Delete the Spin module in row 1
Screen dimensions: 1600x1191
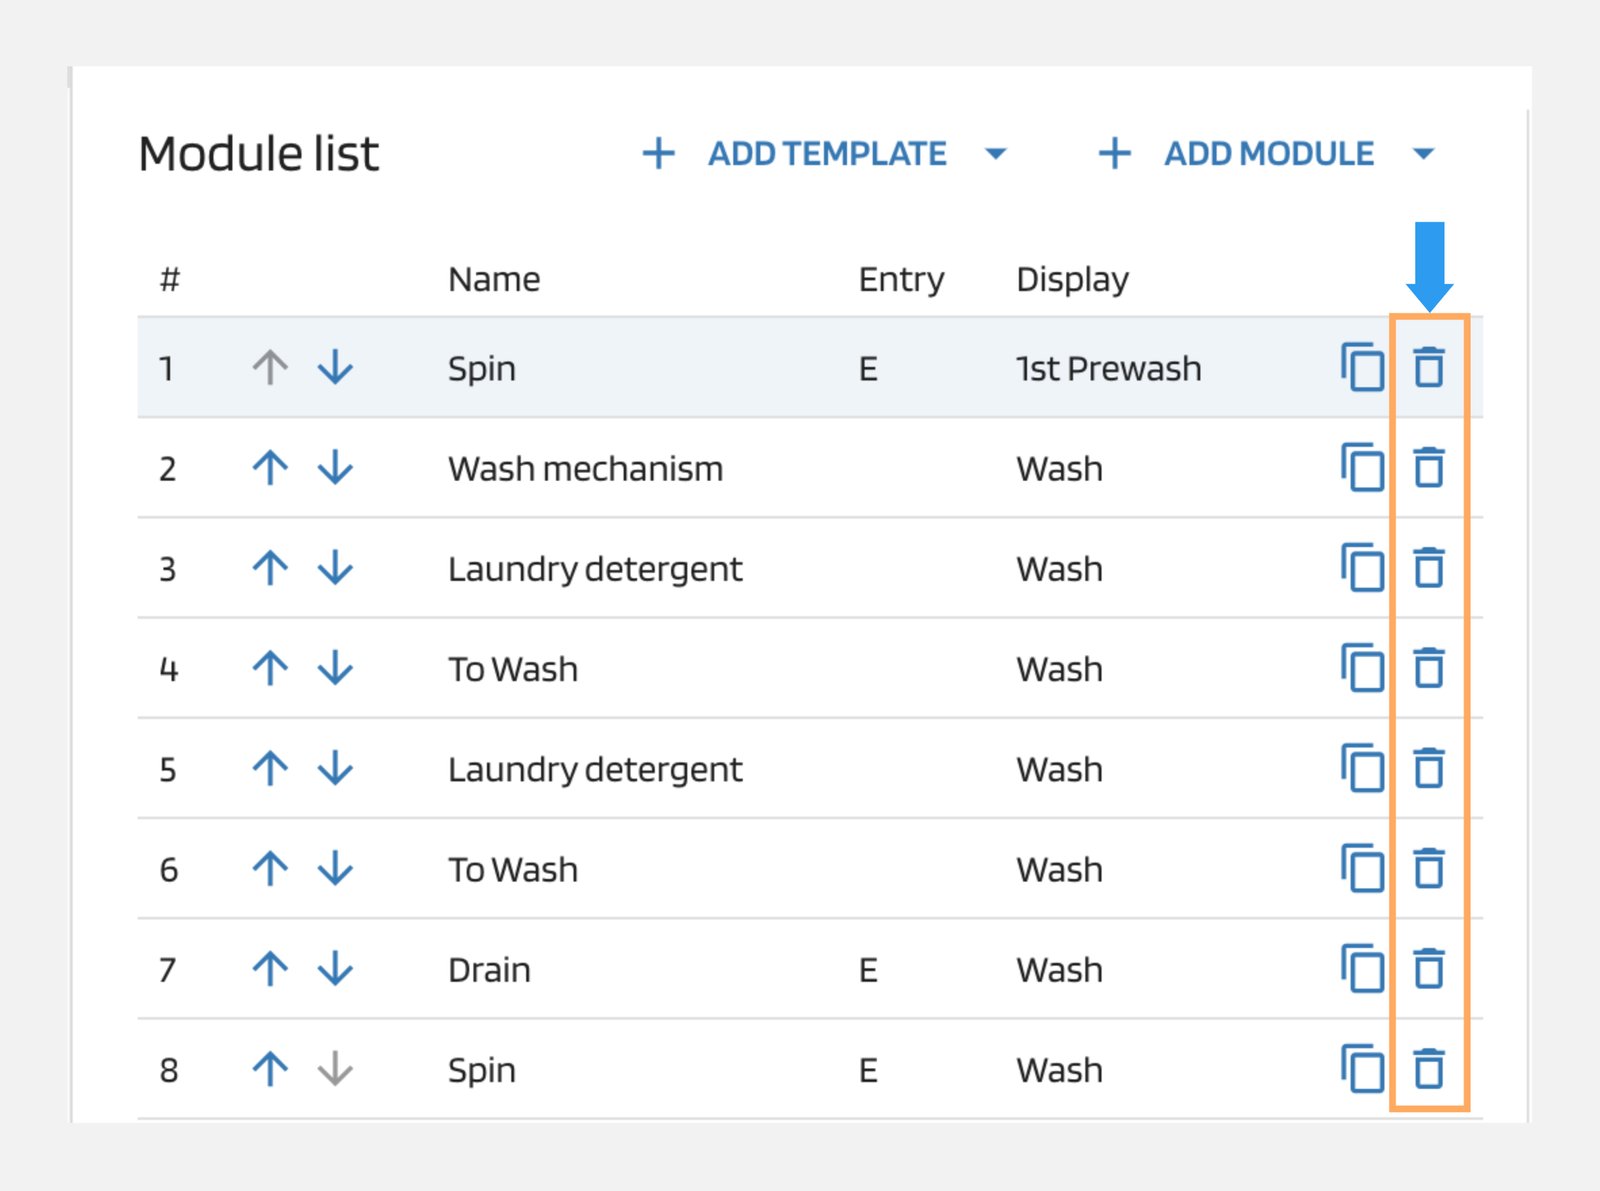(1428, 368)
